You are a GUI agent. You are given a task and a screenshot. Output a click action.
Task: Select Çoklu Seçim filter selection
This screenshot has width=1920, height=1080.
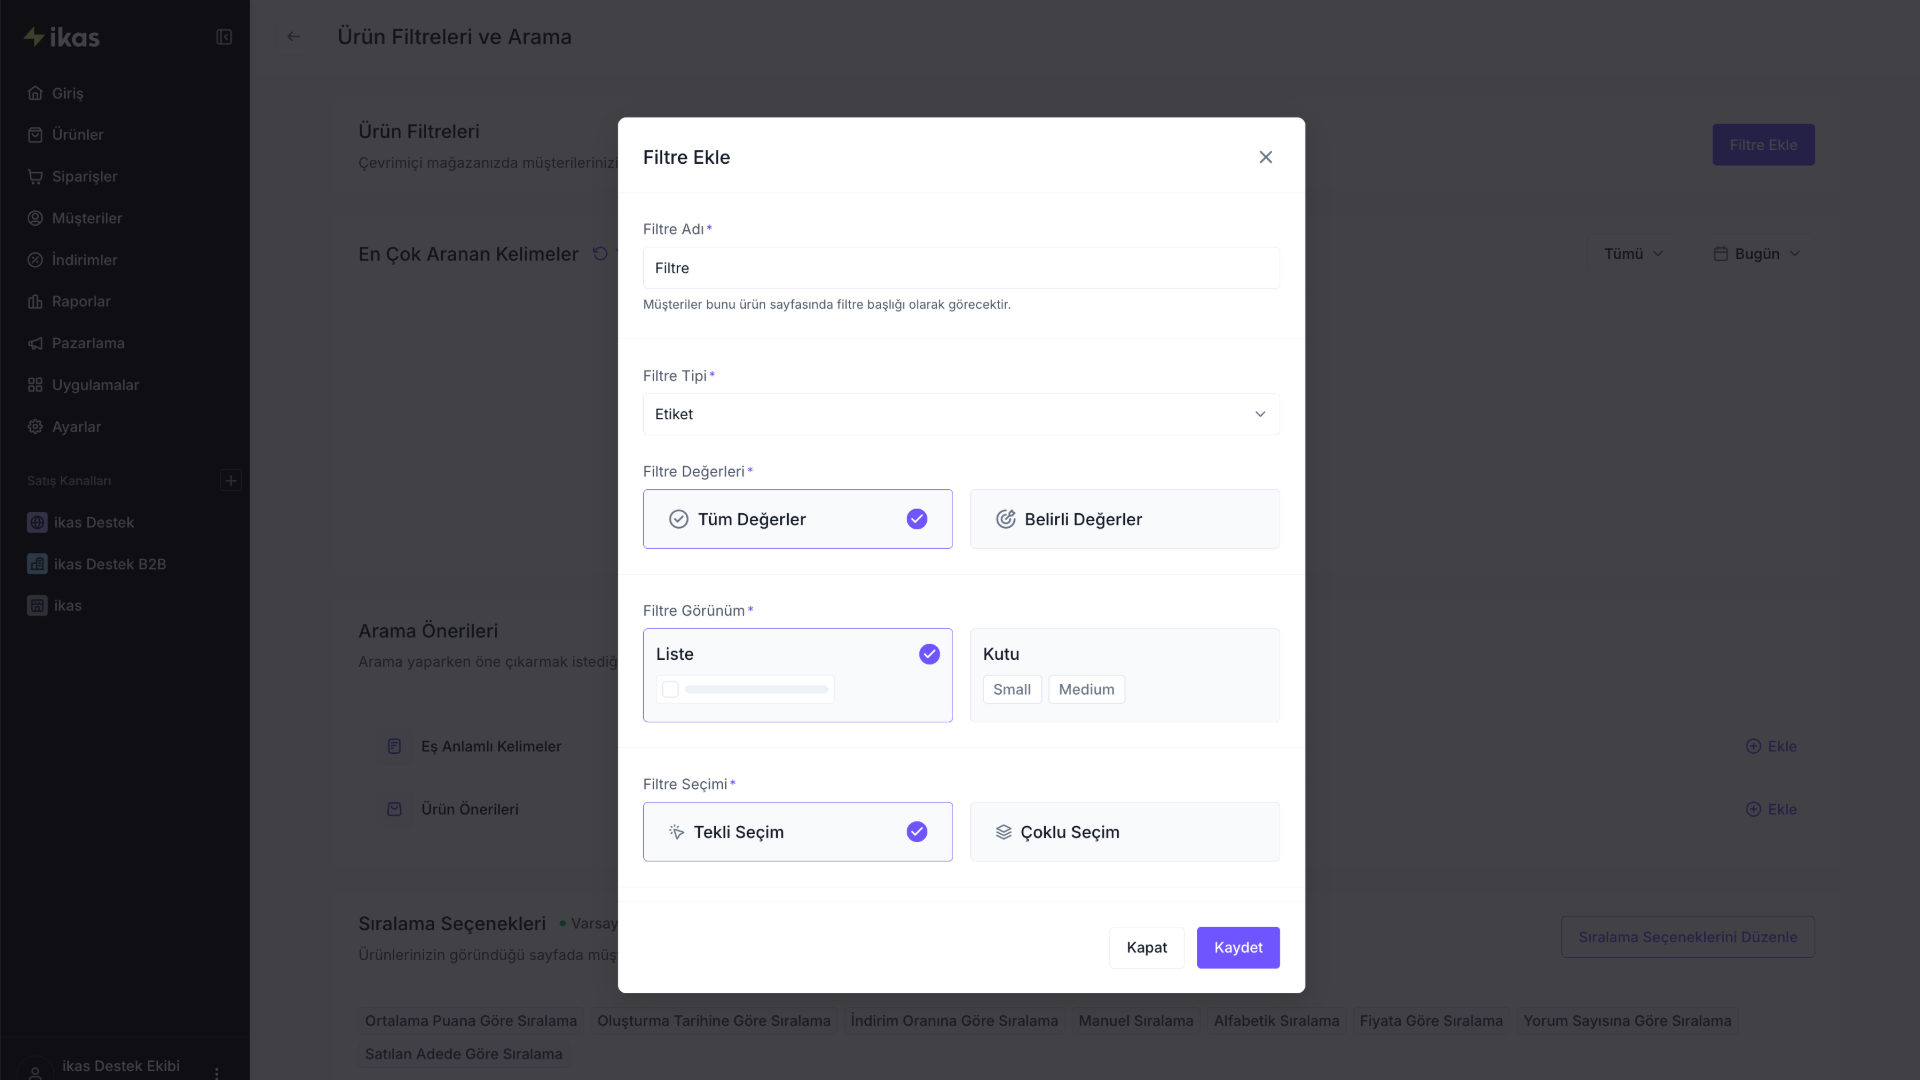point(1124,832)
